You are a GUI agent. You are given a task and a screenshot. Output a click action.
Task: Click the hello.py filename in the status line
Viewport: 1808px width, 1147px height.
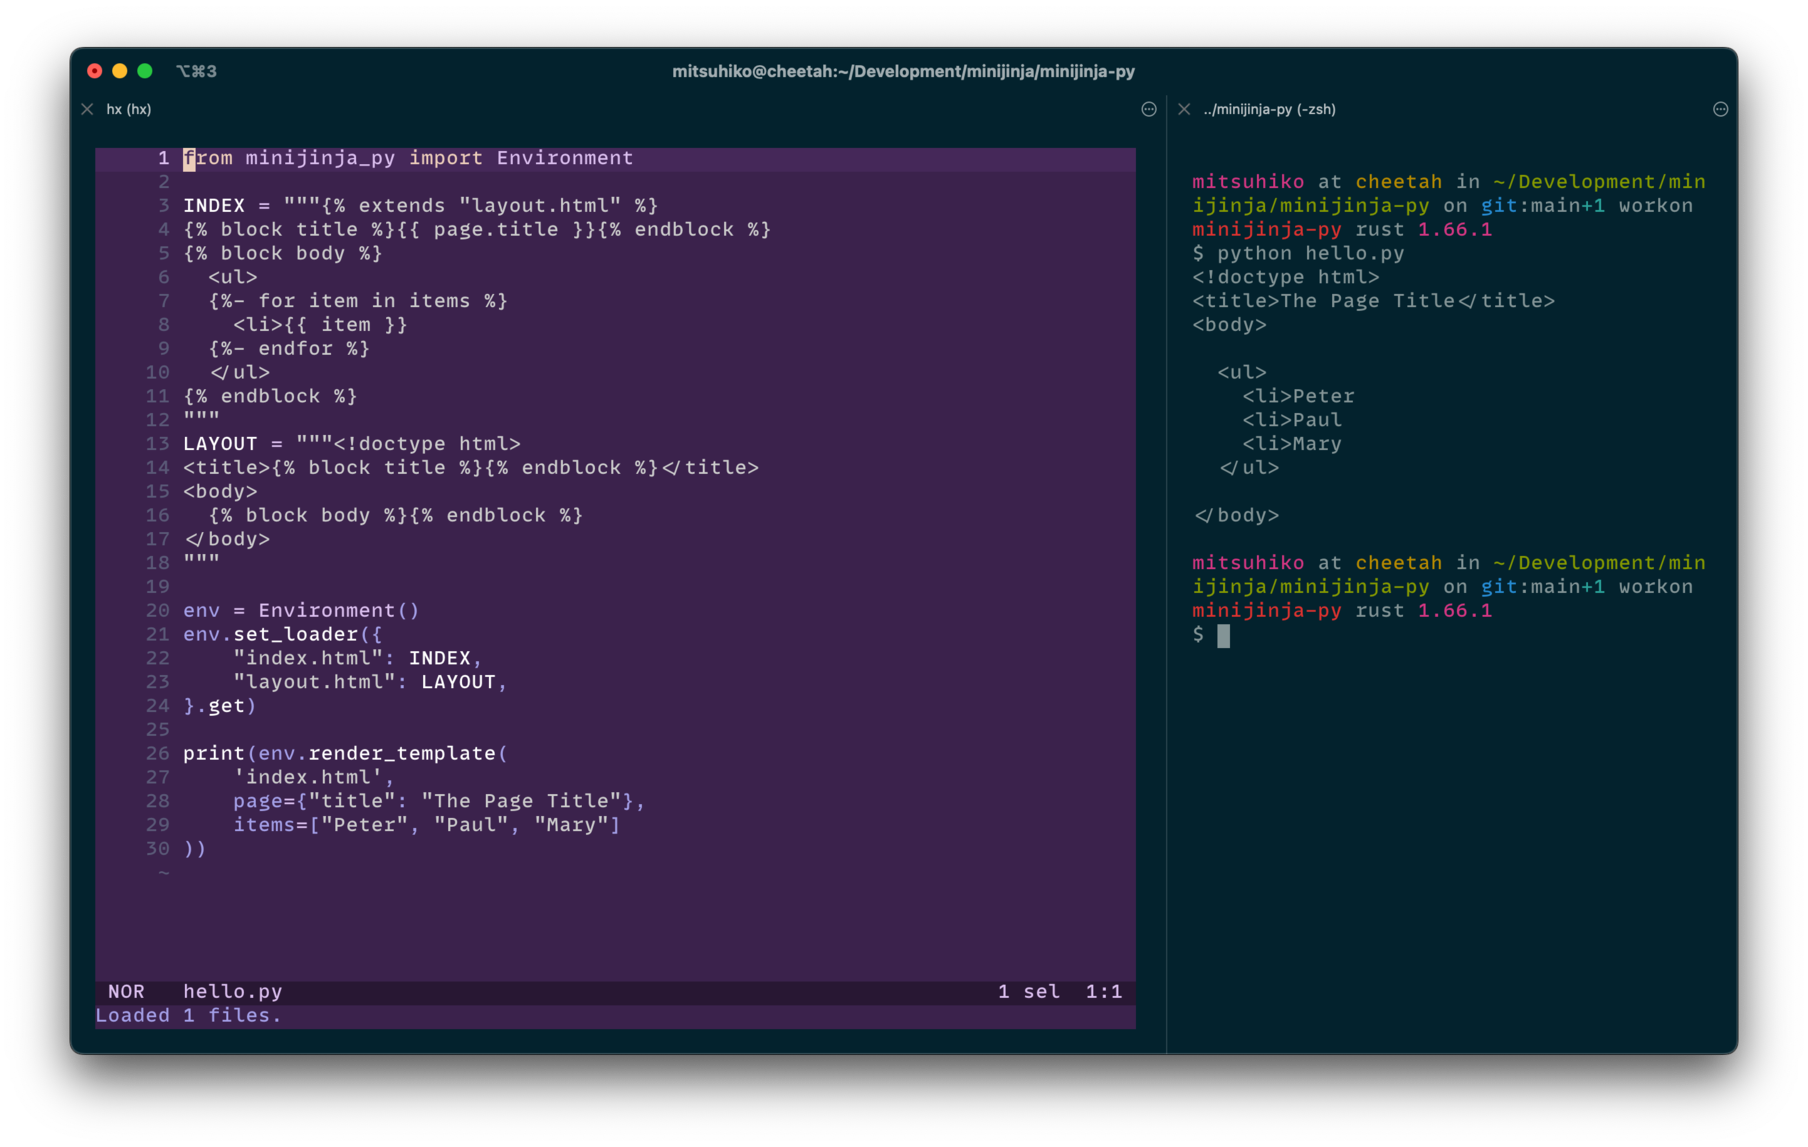pyautogui.click(x=232, y=991)
